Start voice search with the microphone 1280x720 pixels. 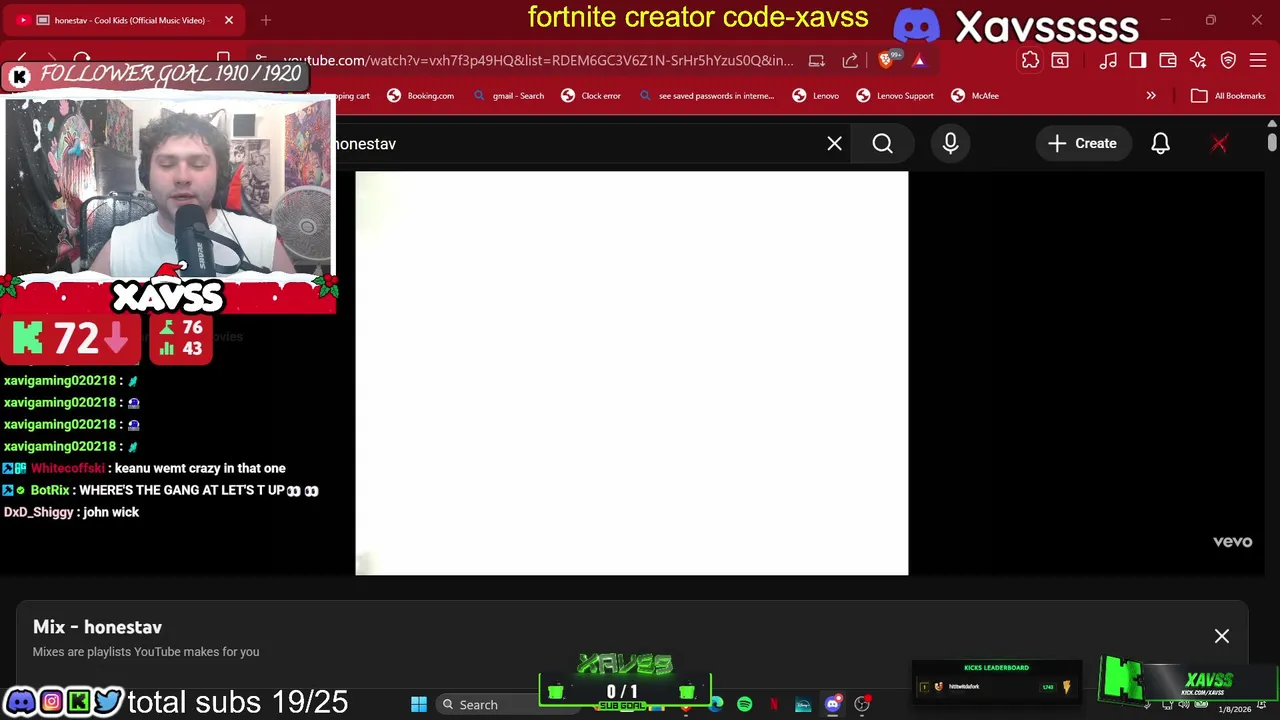coord(950,144)
